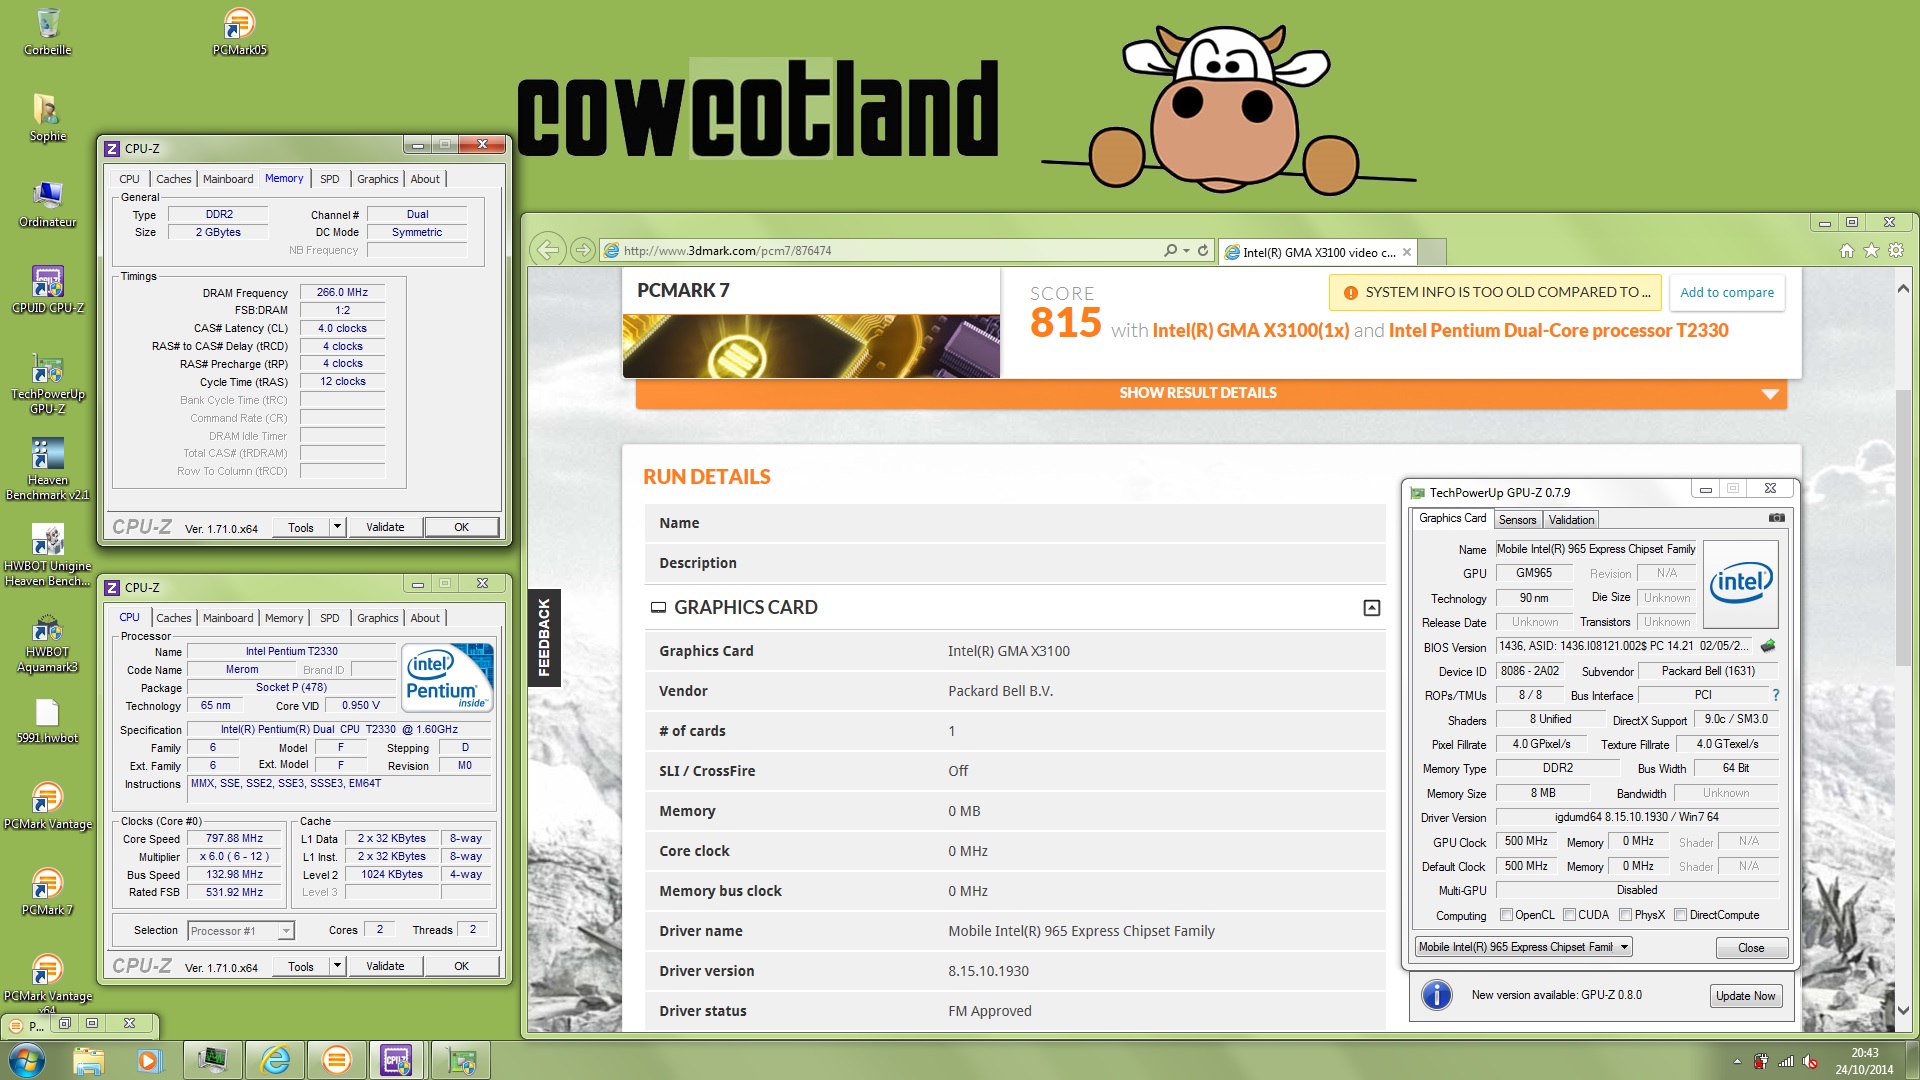Launch PCMark Vantage x64 desktop shortcut
Viewport: 1920px width, 1080px height.
(47, 982)
